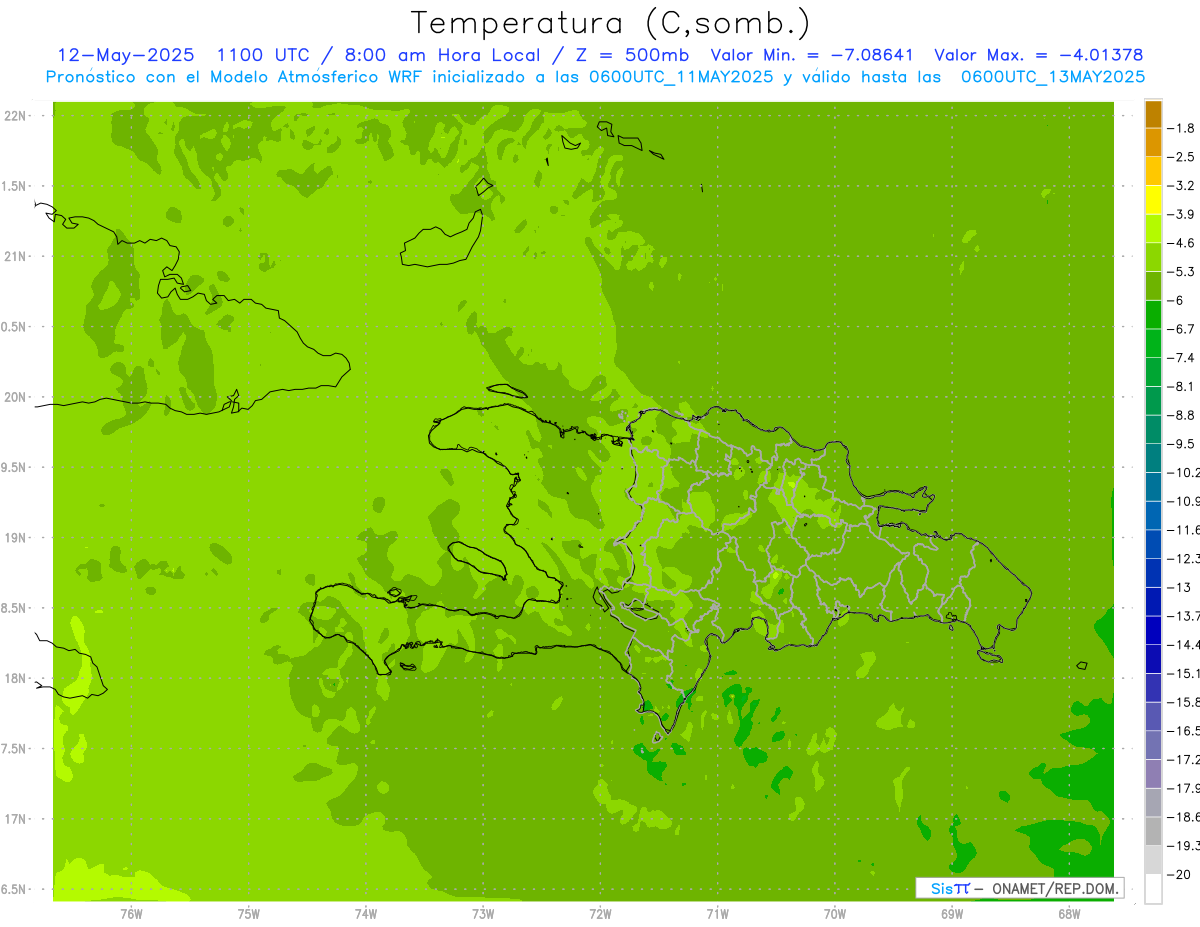Screen dimensions: 1200x927
Task: Click the chart title 'Temperatura (C,somb.)'
Action: (x=611, y=23)
